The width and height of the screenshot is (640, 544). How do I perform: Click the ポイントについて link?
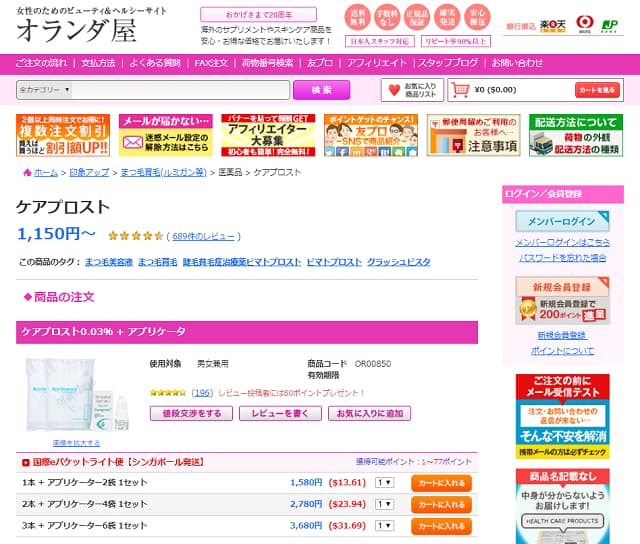pyautogui.click(x=562, y=351)
